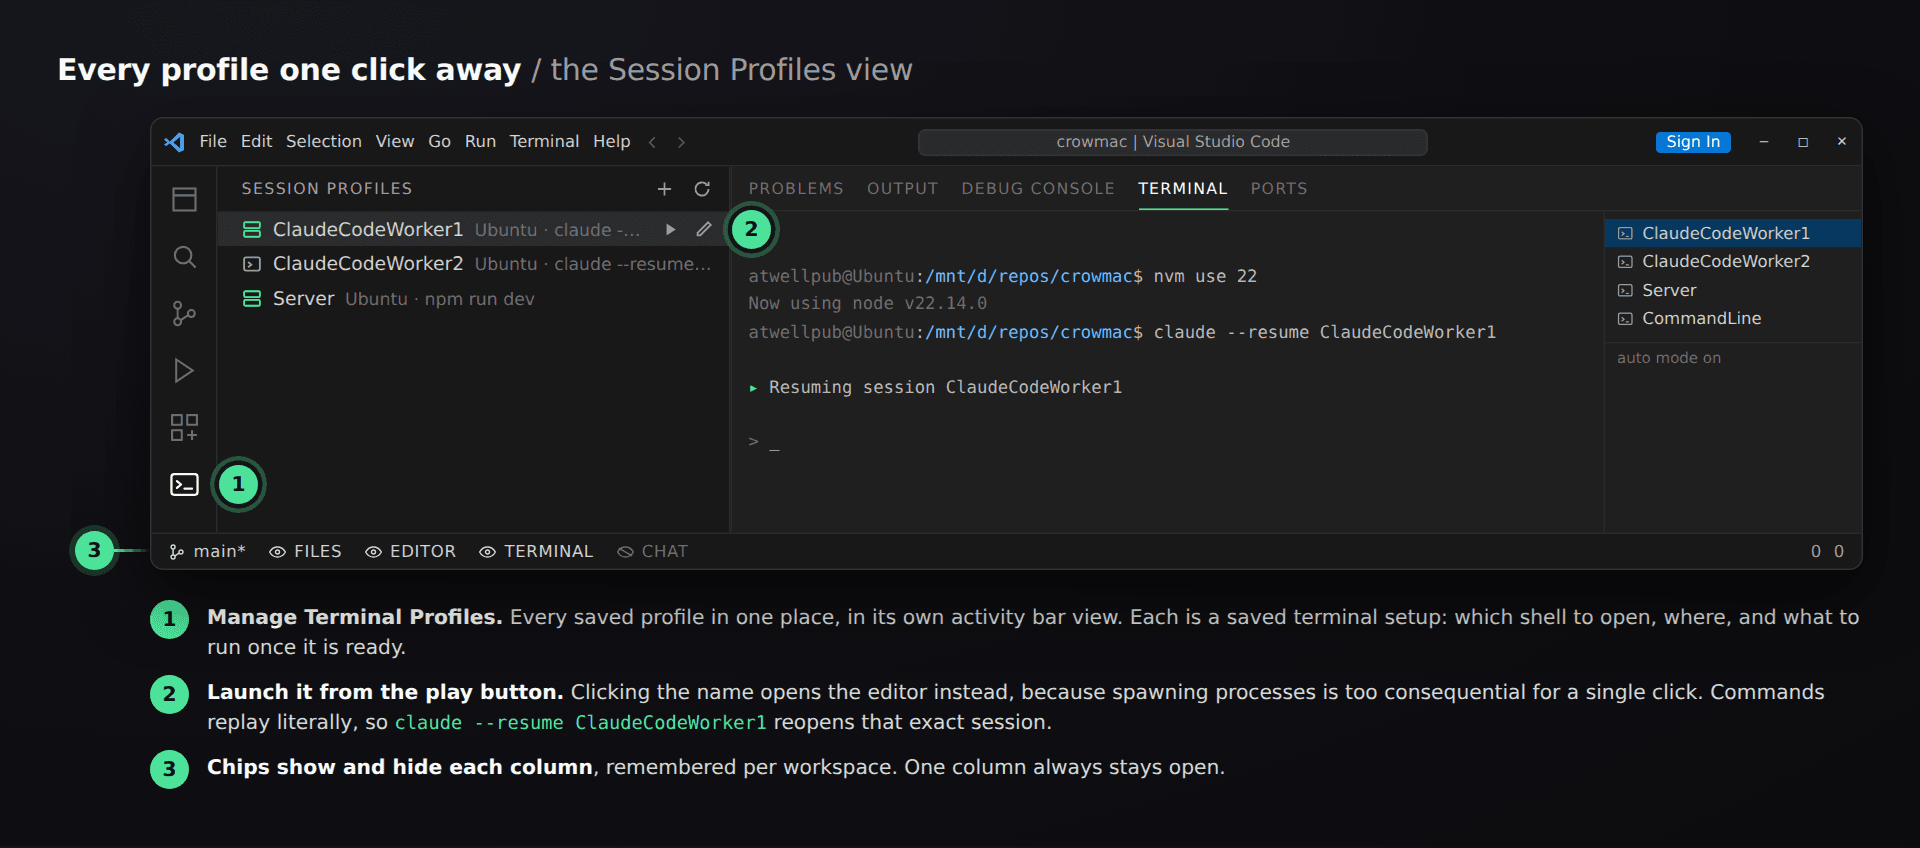Edit ClaudeCodeWorker1 profile with pencil icon
Viewport: 1920px width, 848px height.
click(704, 230)
